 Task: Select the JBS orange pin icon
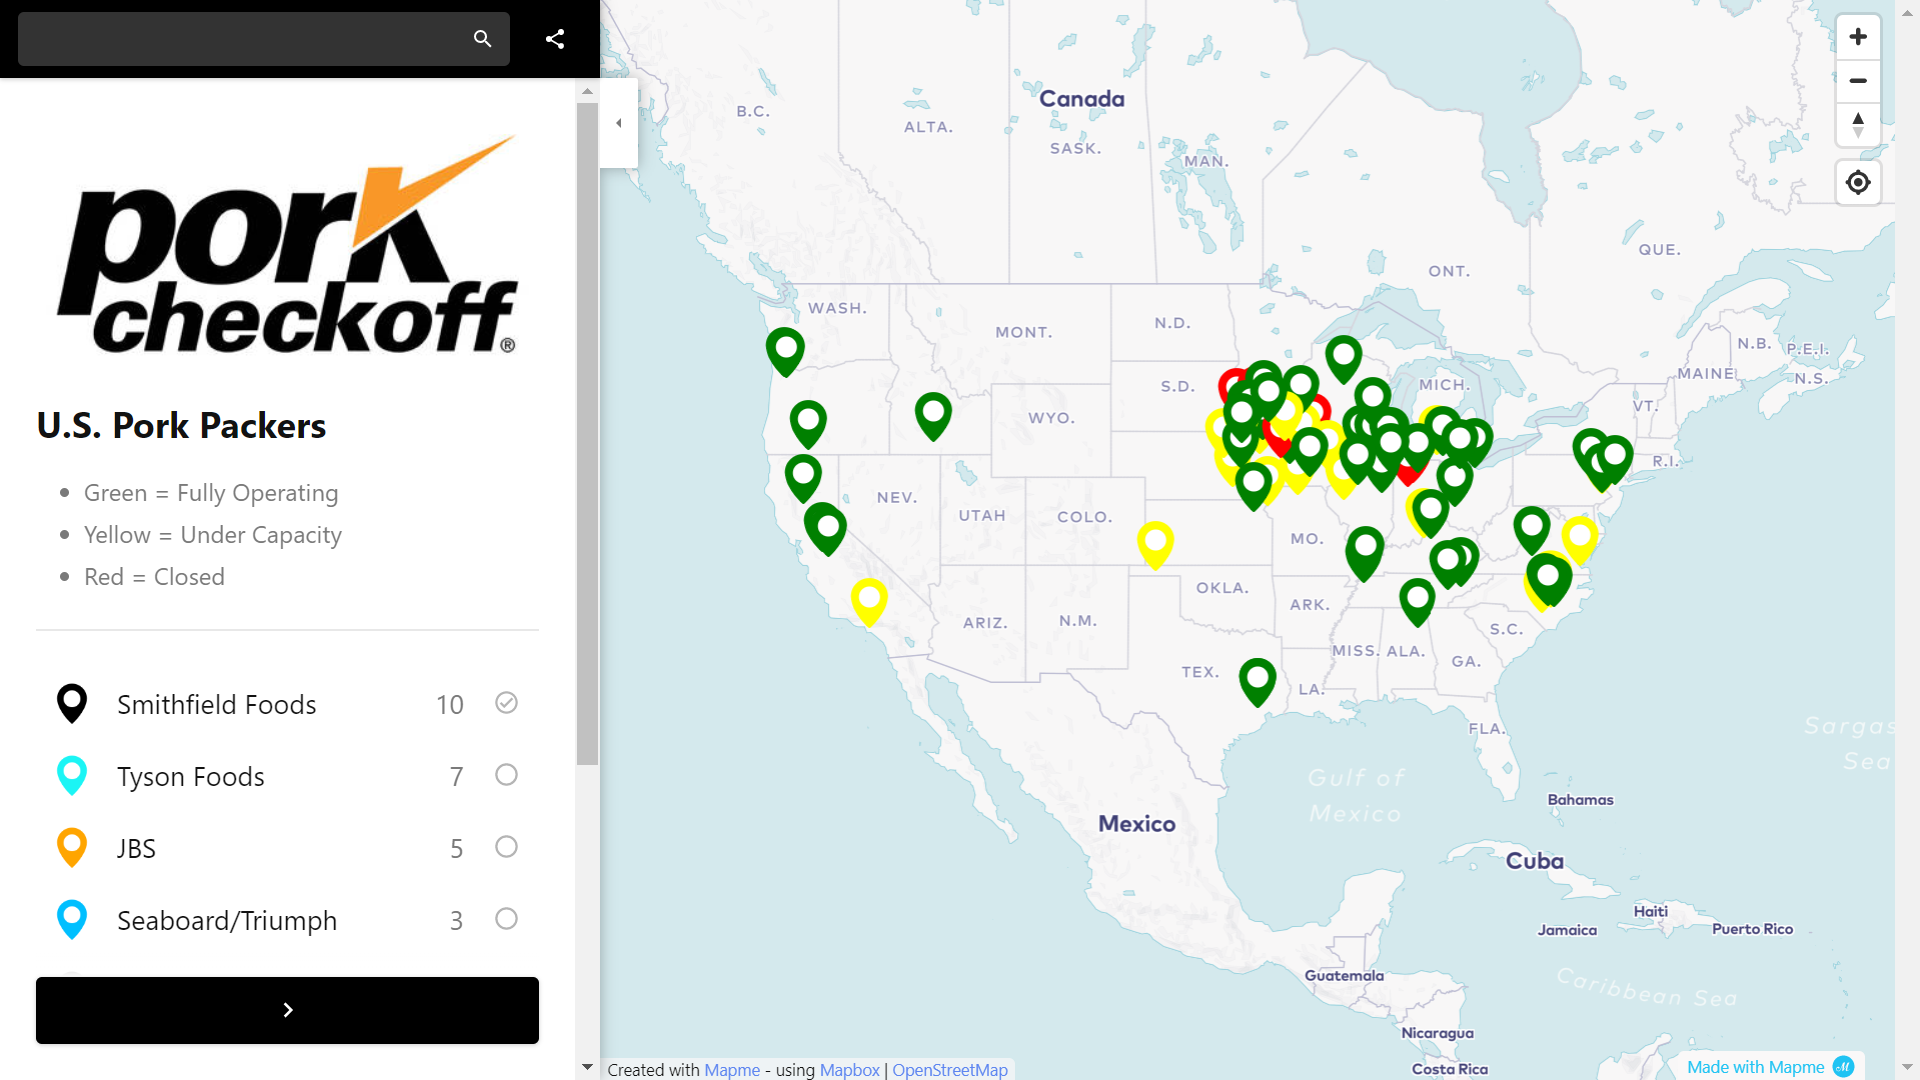tap(71, 847)
